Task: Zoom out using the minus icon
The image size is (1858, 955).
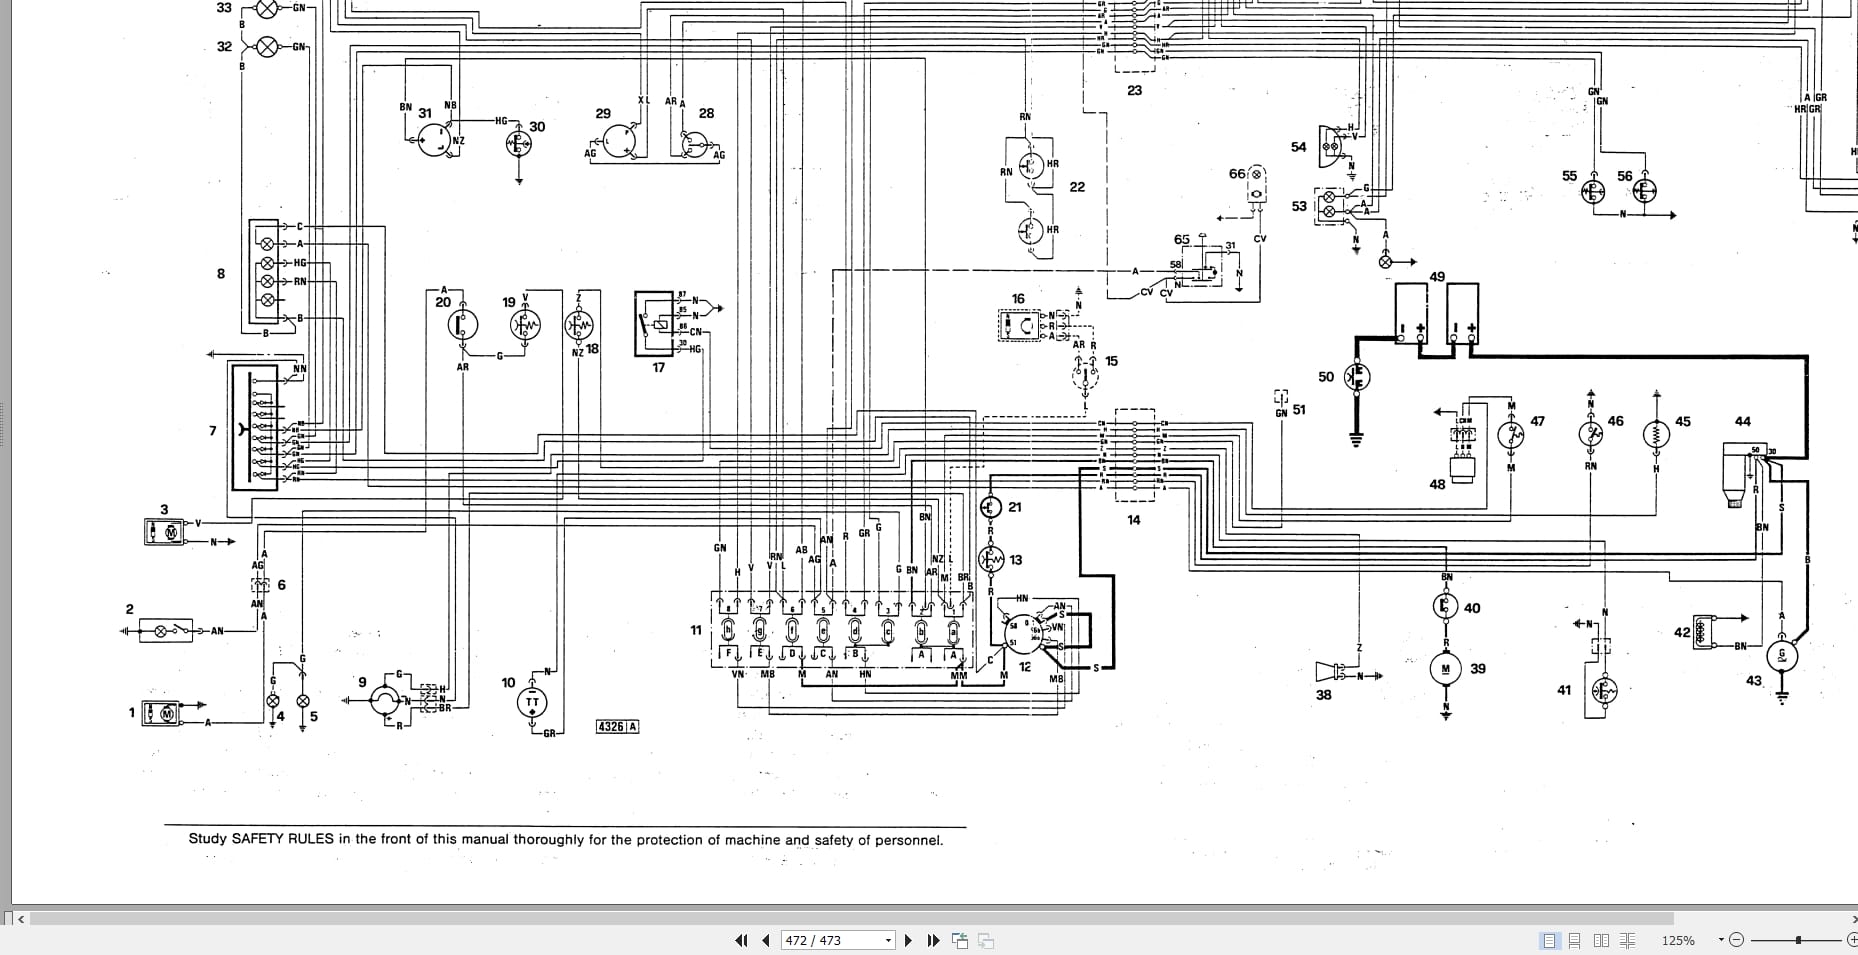Action: click(1737, 940)
